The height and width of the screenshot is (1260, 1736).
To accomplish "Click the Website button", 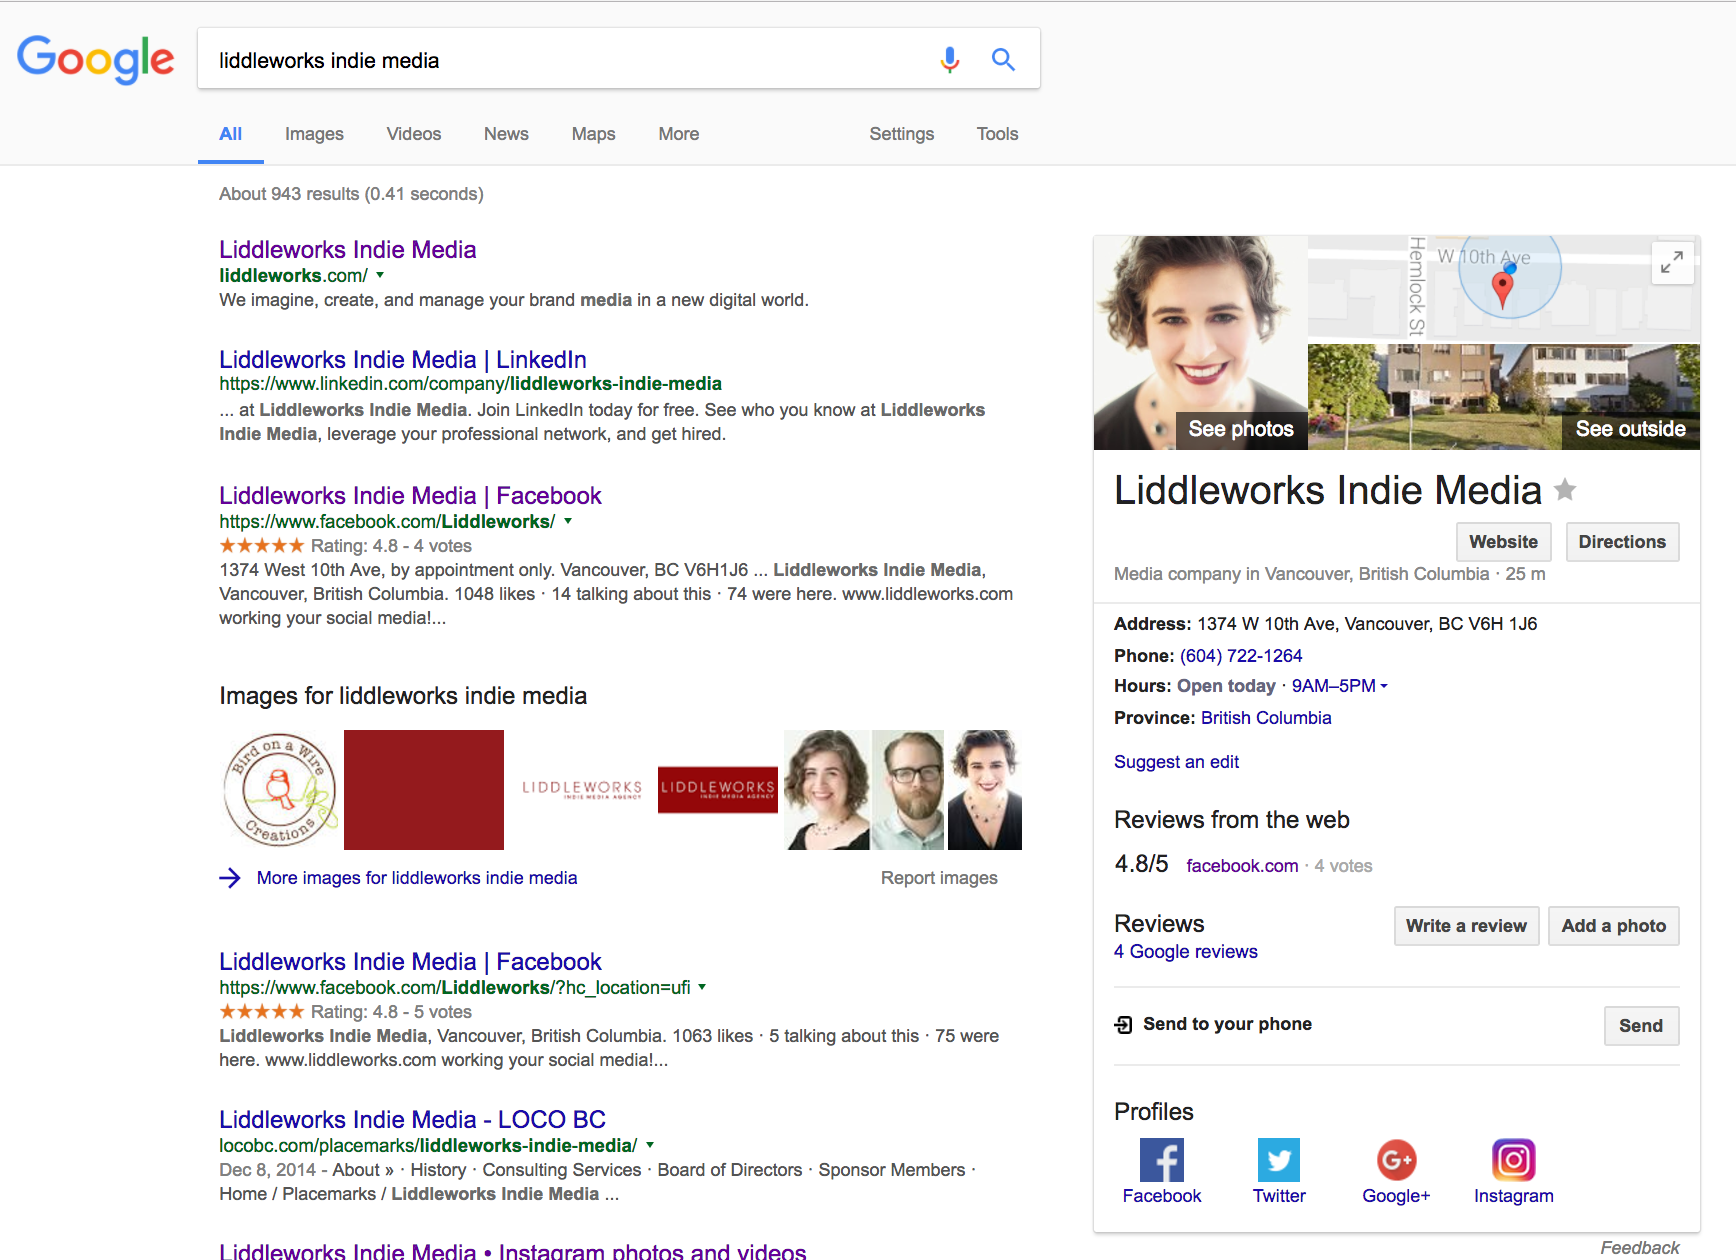I will coord(1503,541).
